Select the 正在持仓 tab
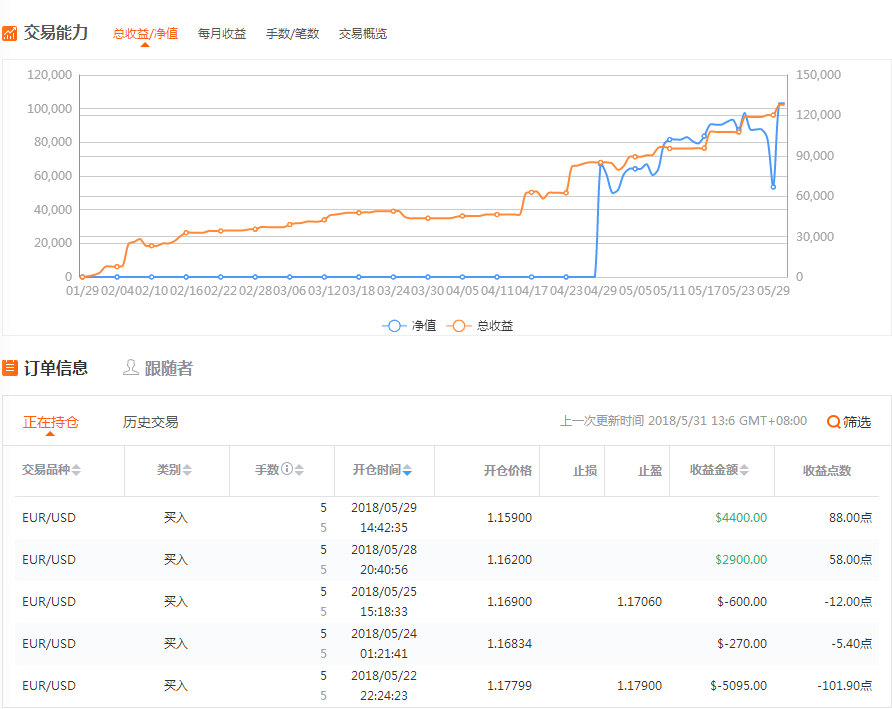892x709 pixels. coord(51,422)
